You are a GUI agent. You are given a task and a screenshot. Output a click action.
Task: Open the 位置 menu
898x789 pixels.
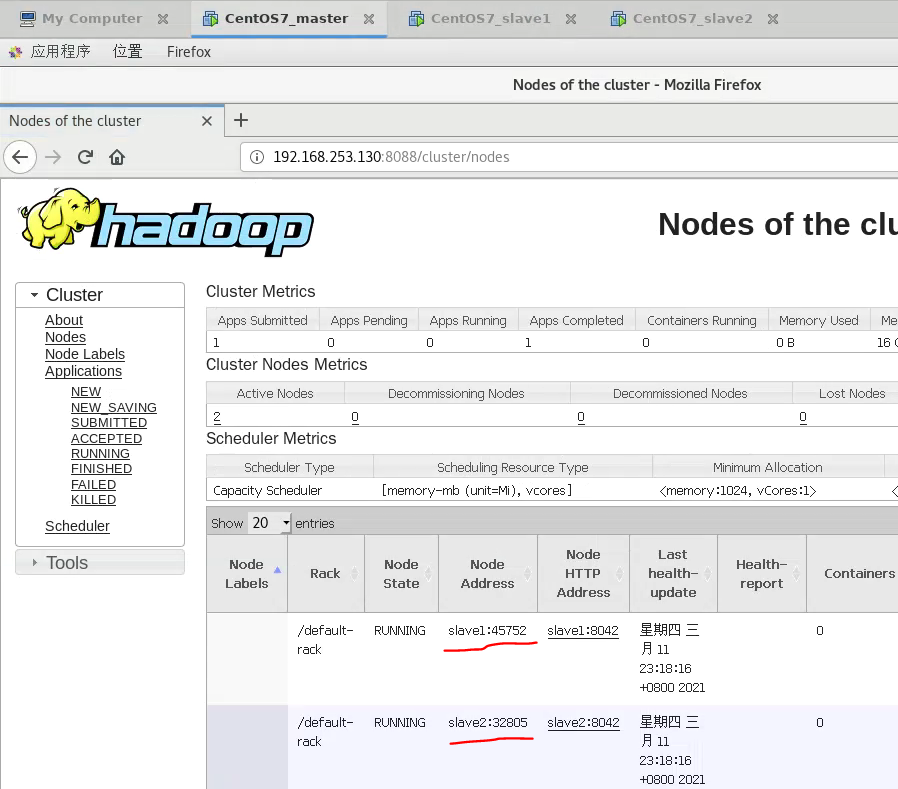pyautogui.click(x=127, y=52)
